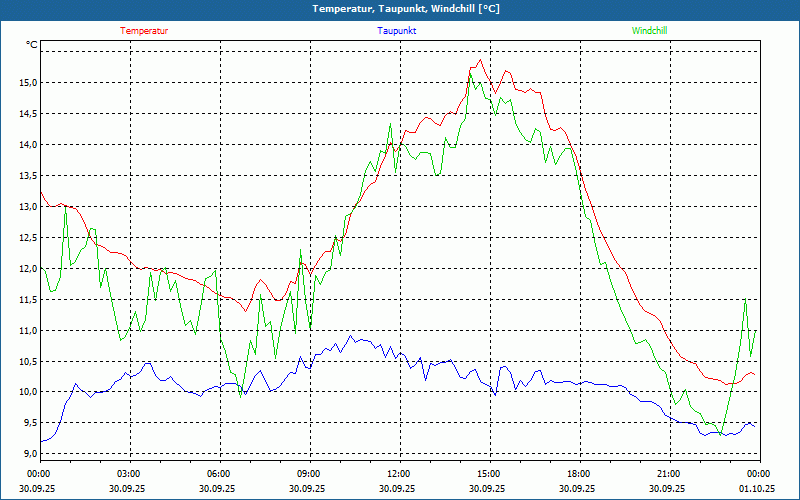Click the 01.10.25 date label
800x500 pixels.
(x=757, y=489)
